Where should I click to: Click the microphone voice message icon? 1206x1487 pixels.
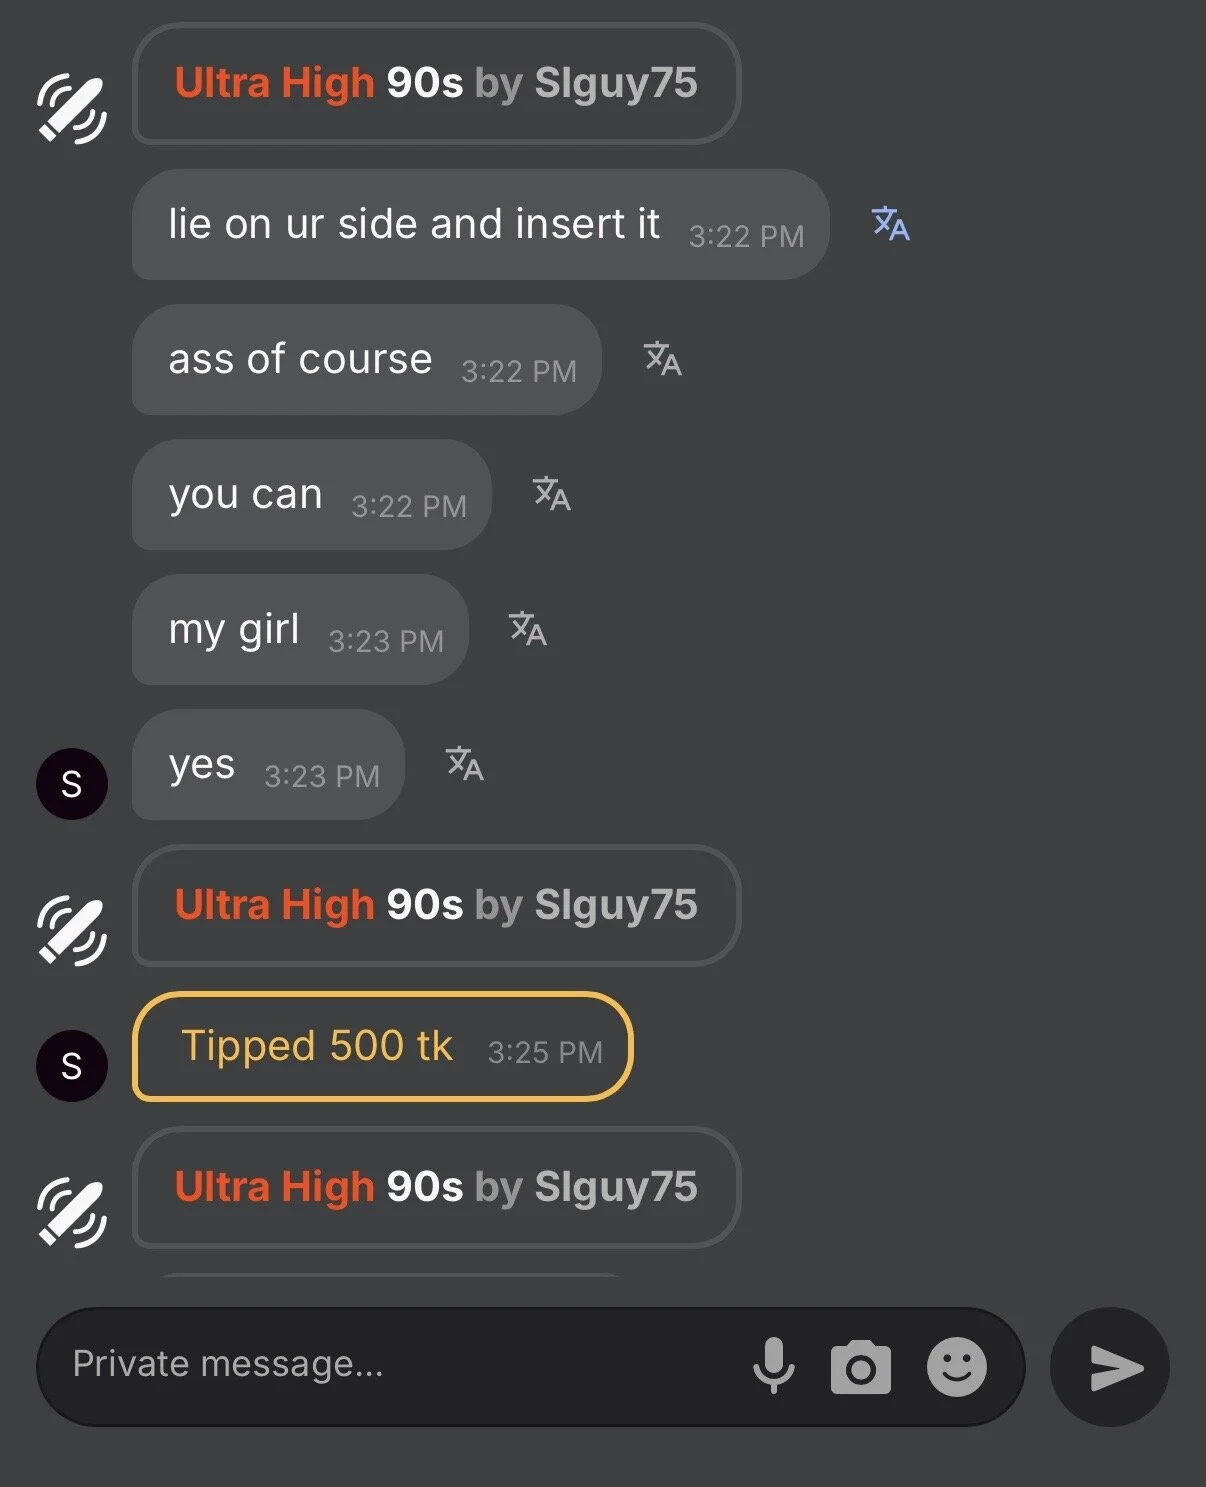click(773, 1366)
